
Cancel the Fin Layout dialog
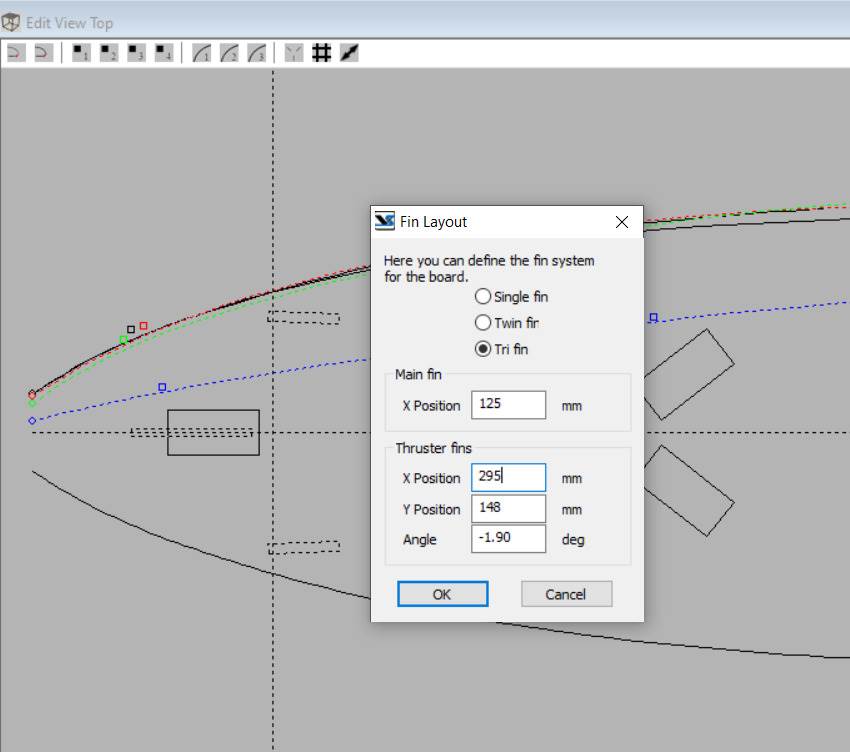tap(565, 594)
